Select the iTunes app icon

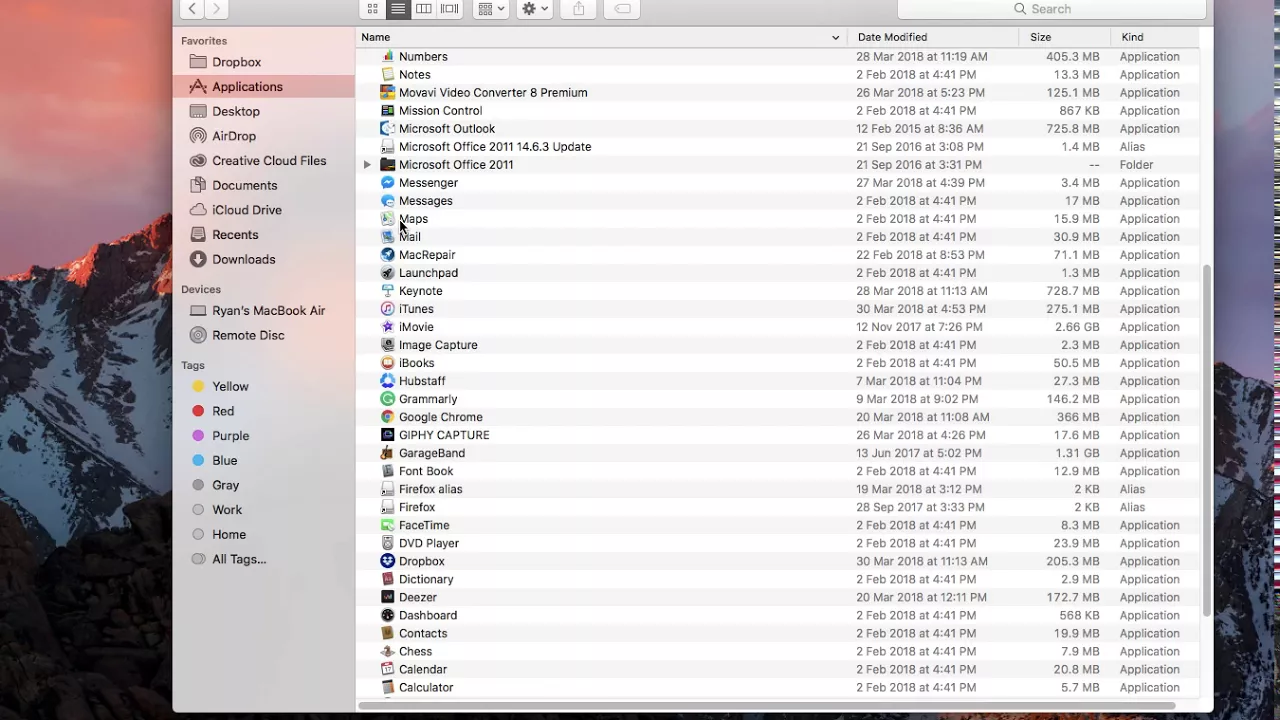[x=388, y=309]
